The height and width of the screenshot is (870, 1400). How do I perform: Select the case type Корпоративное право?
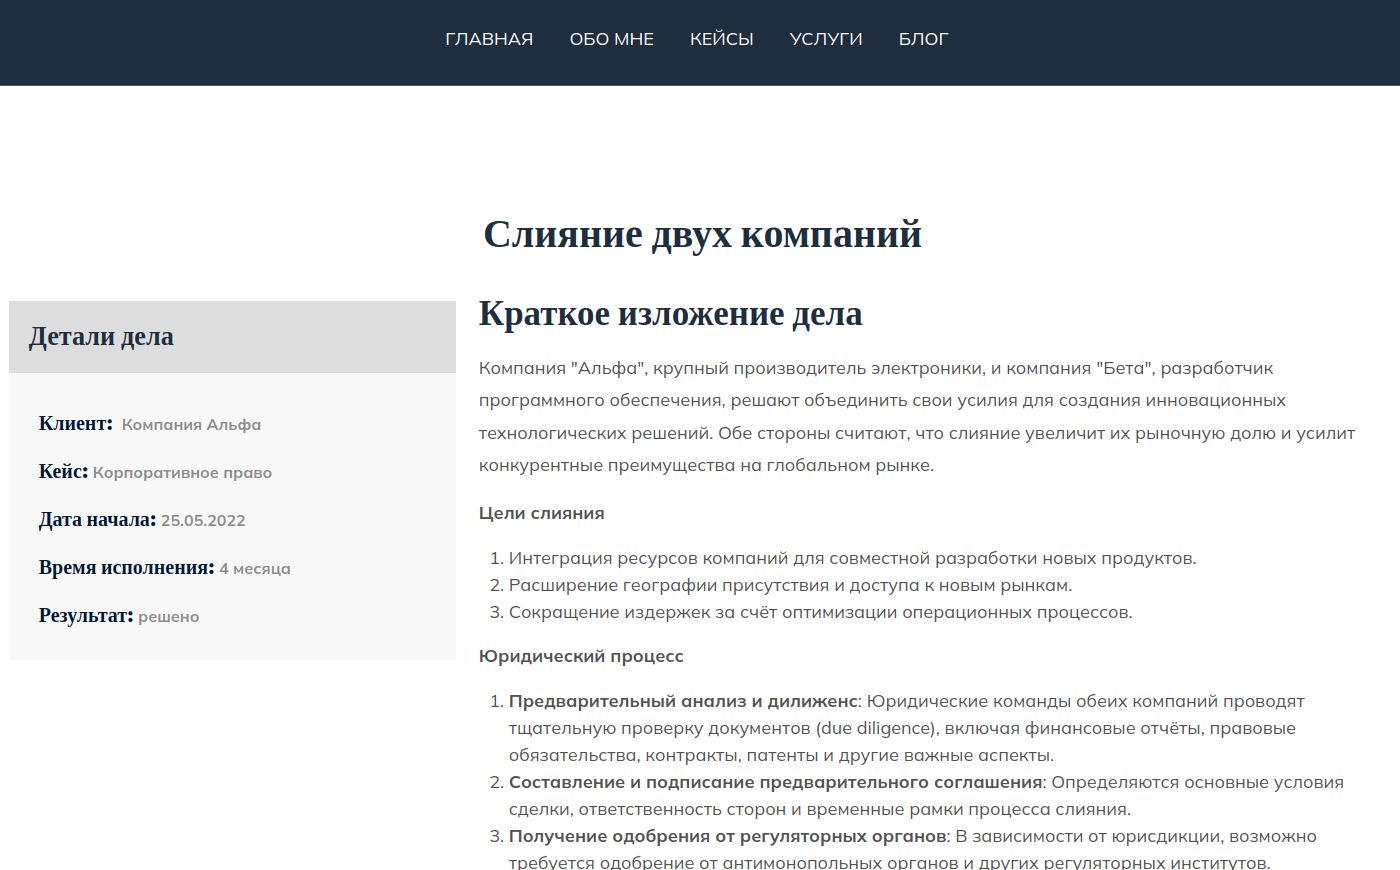pyautogui.click(x=182, y=473)
